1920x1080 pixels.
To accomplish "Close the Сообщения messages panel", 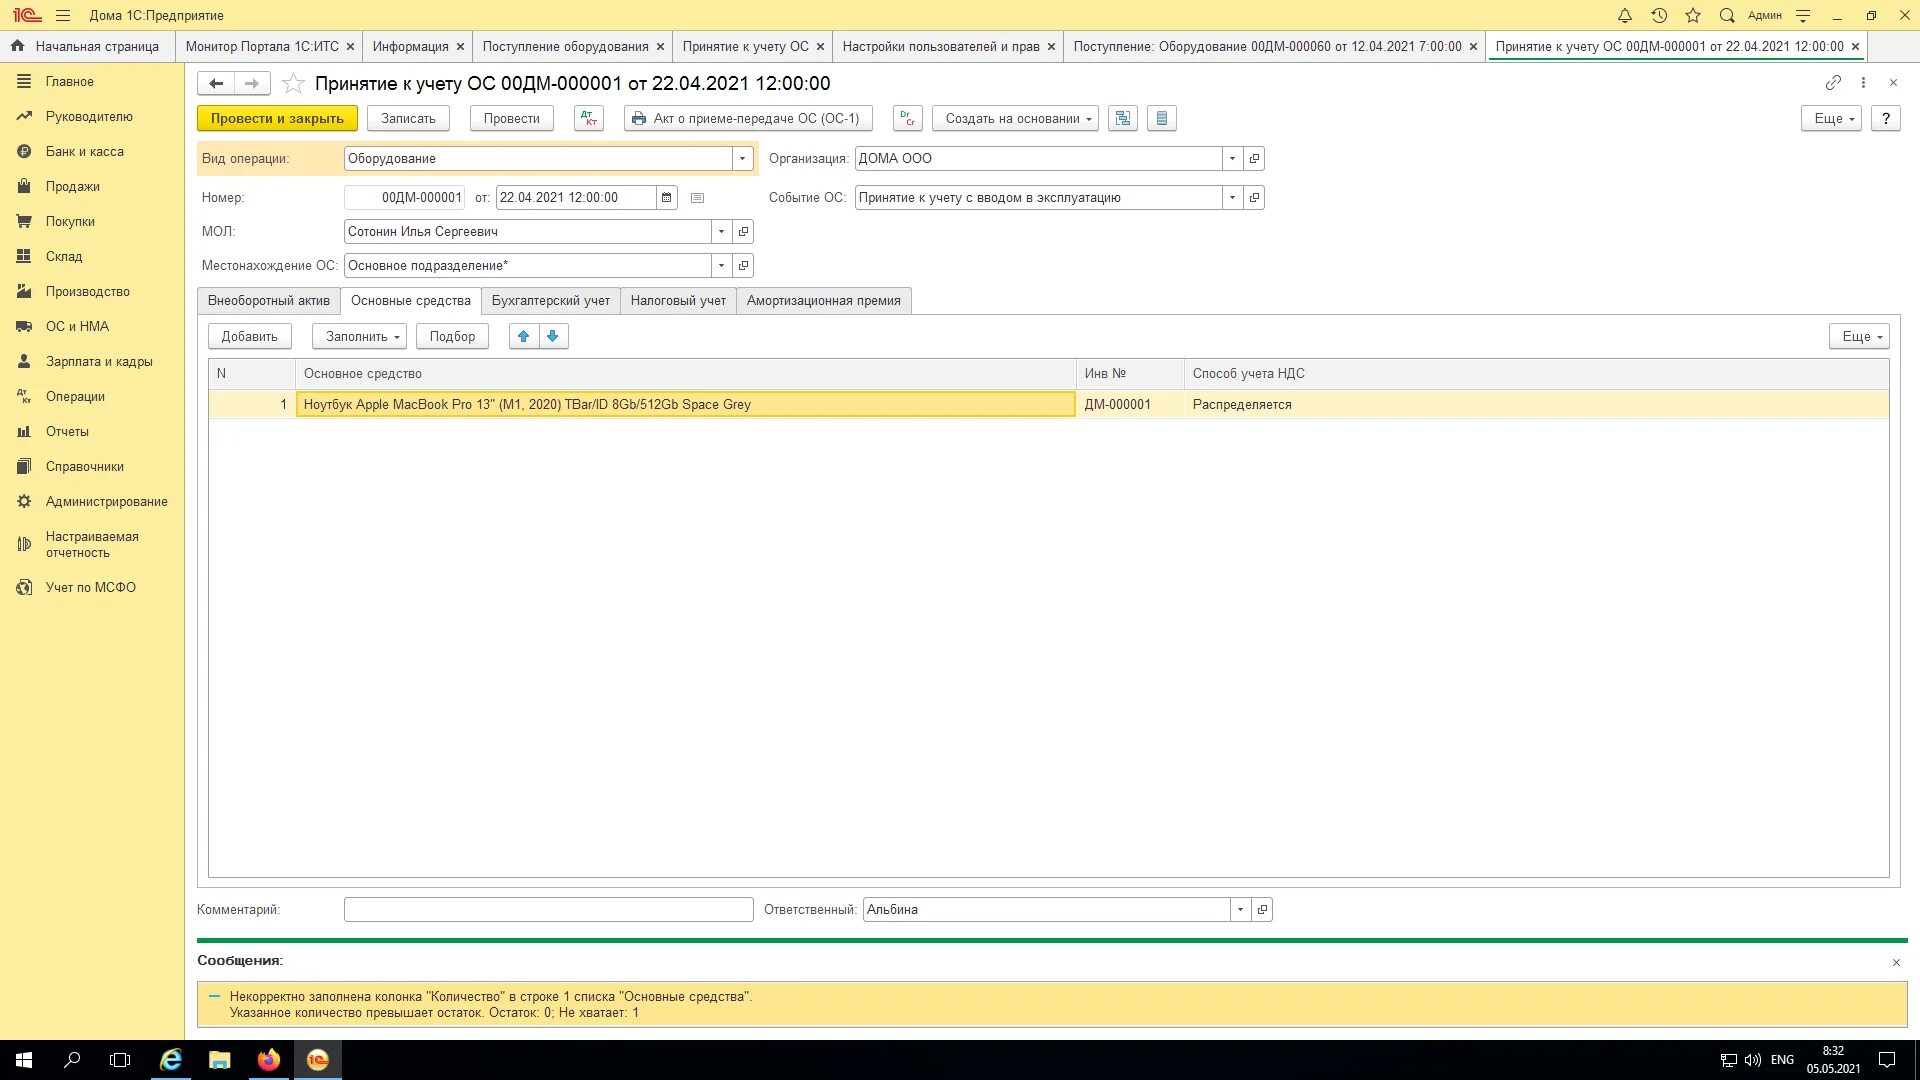I will coord(1896,962).
